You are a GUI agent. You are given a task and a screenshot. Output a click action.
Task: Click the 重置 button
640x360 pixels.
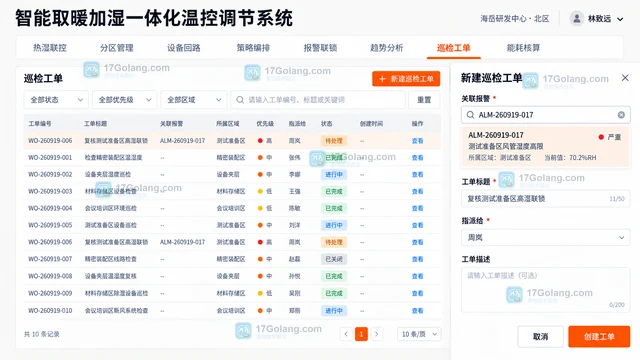point(424,100)
